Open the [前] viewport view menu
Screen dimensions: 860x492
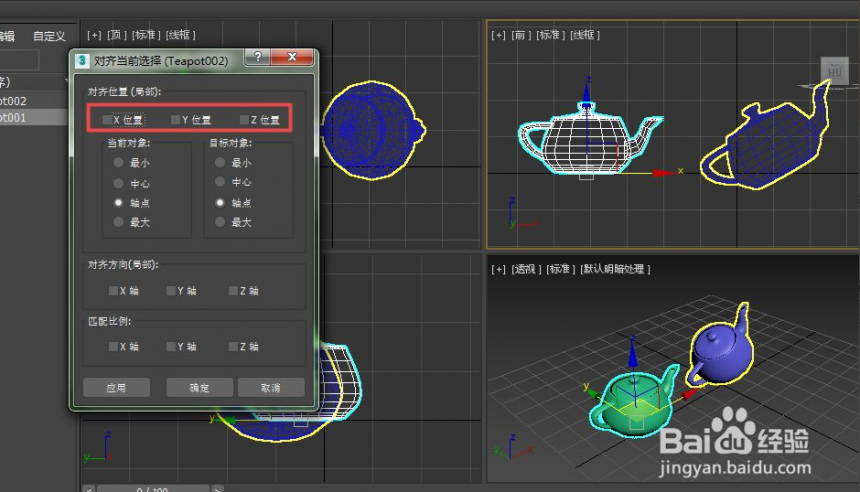click(521, 35)
